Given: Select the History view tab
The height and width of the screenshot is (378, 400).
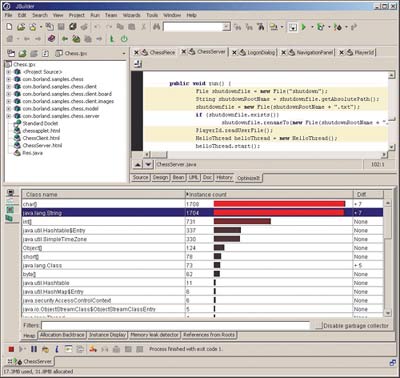Looking at the screenshot, I should [x=224, y=177].
